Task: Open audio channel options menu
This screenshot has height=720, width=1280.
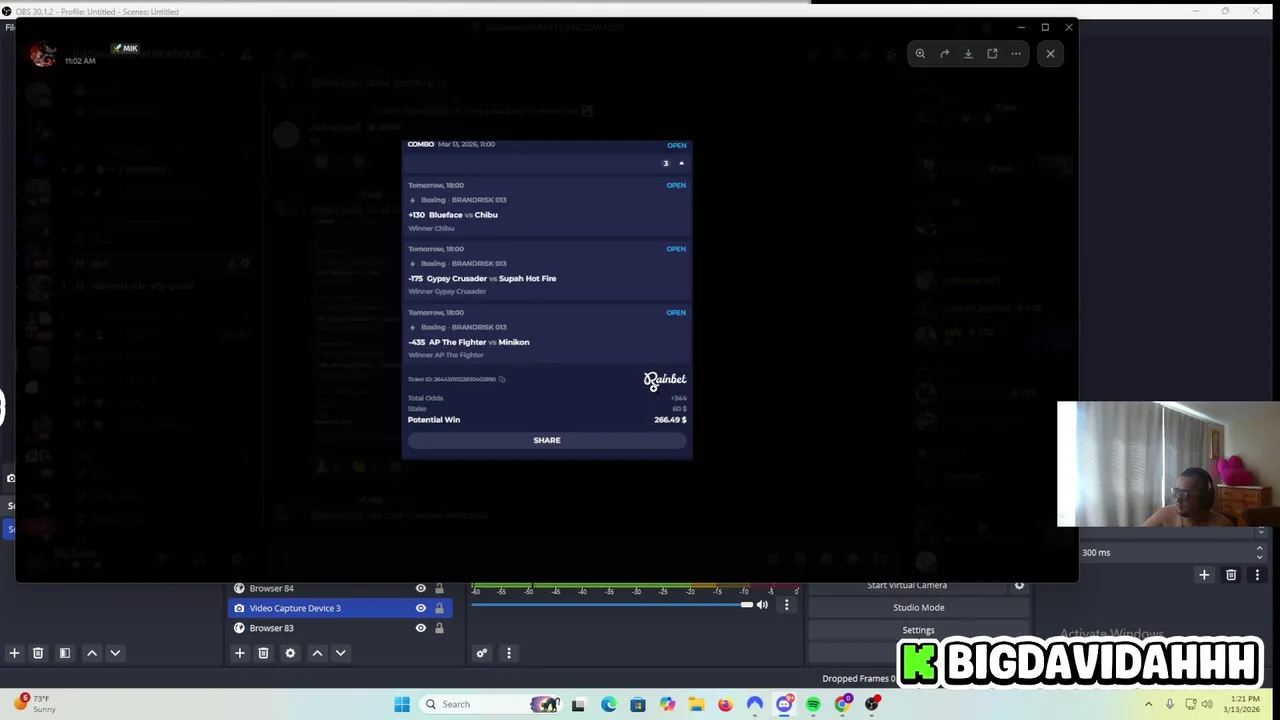Action: pyautogui.click(x=786, y=604)
